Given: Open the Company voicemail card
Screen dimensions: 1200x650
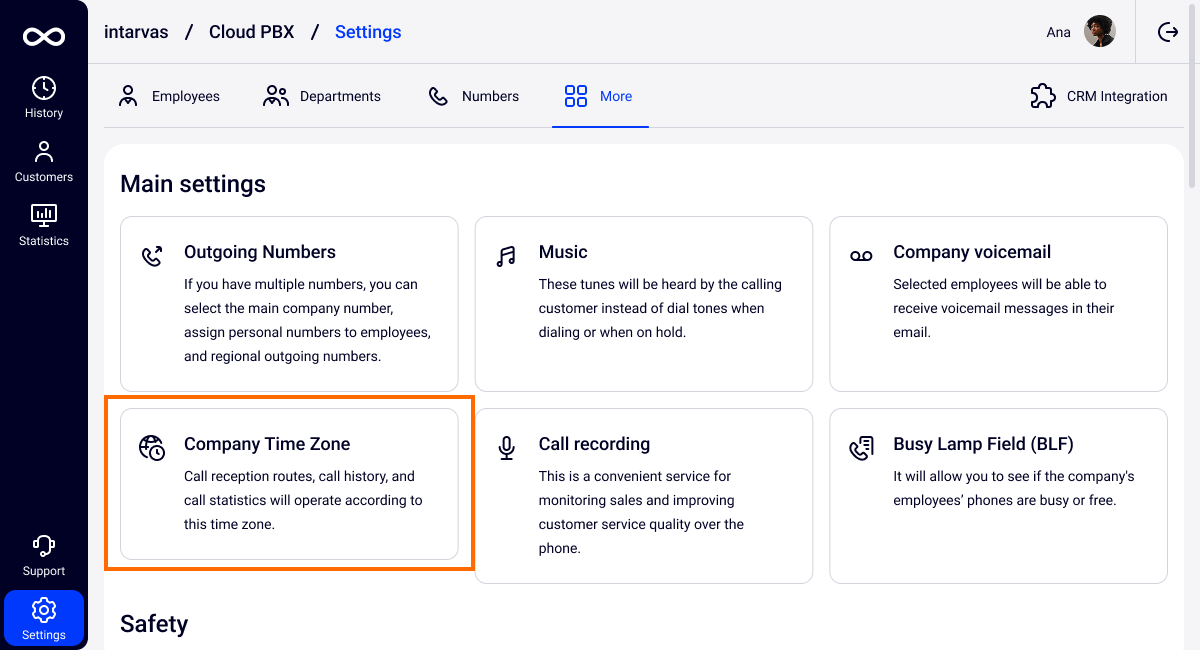Looking at the screenshot, I should [x=998, y=304].
